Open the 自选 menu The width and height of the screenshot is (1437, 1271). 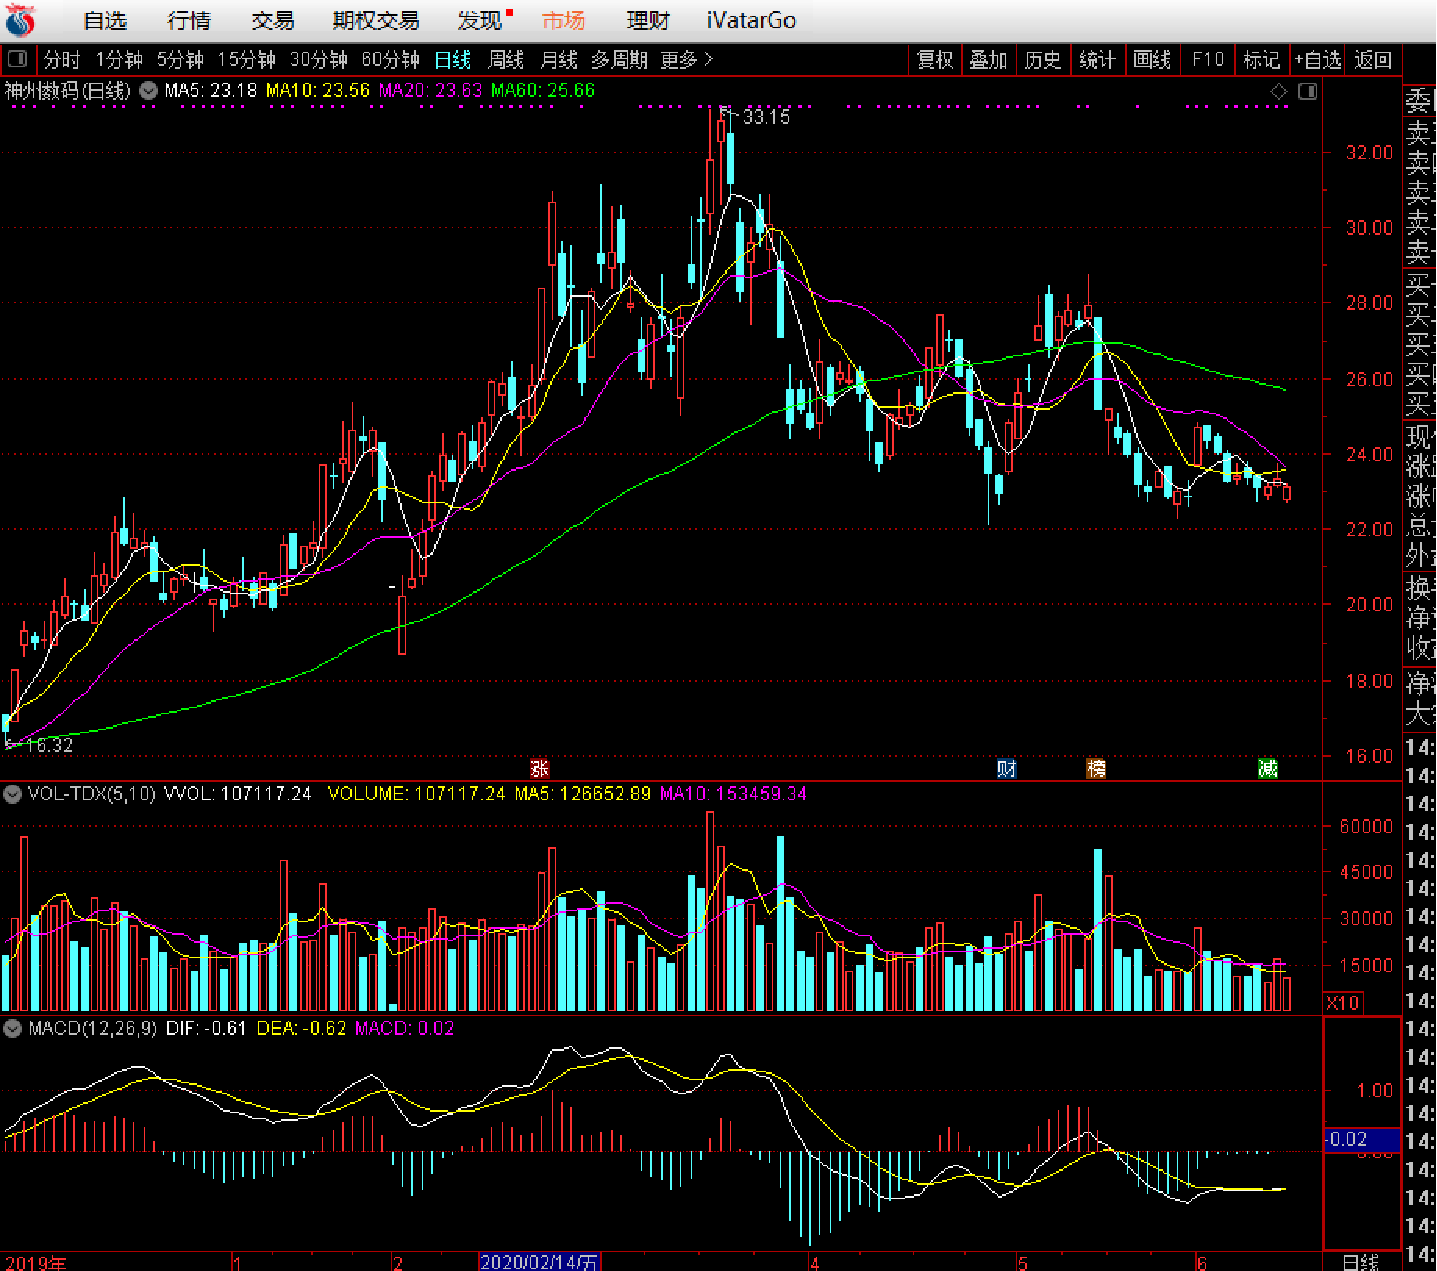coord(105,20)
